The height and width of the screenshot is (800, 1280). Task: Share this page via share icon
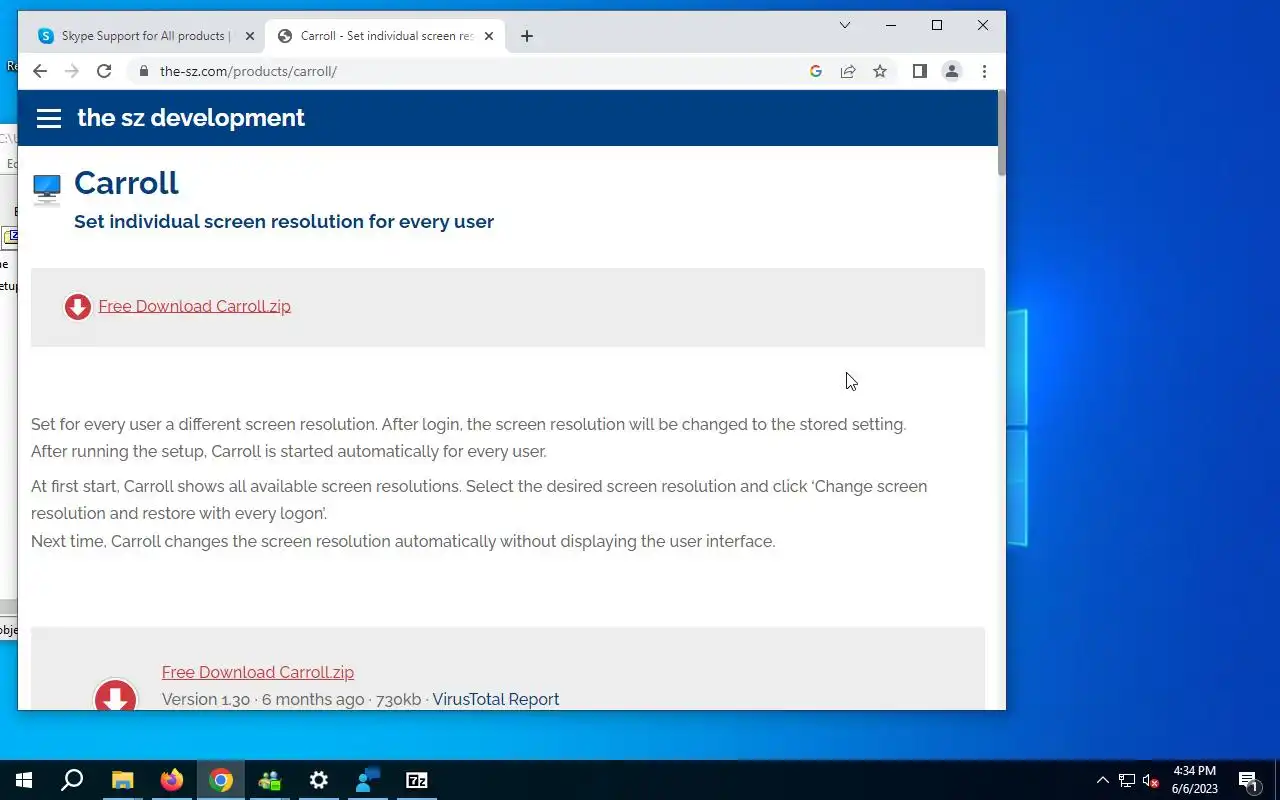click(x=848, y=71)
